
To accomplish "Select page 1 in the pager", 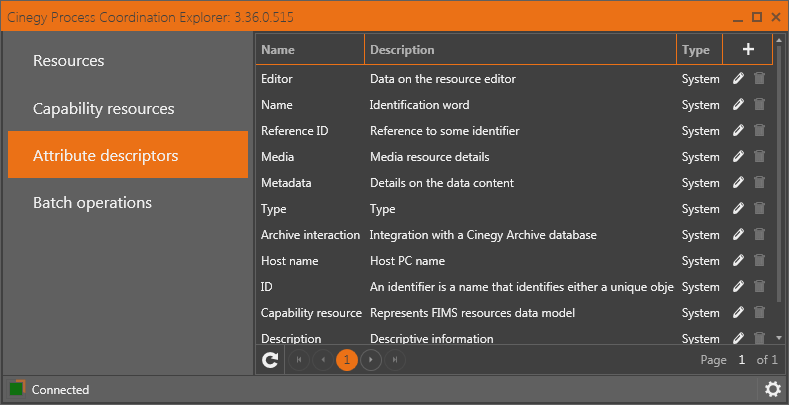I will point(347,360).
